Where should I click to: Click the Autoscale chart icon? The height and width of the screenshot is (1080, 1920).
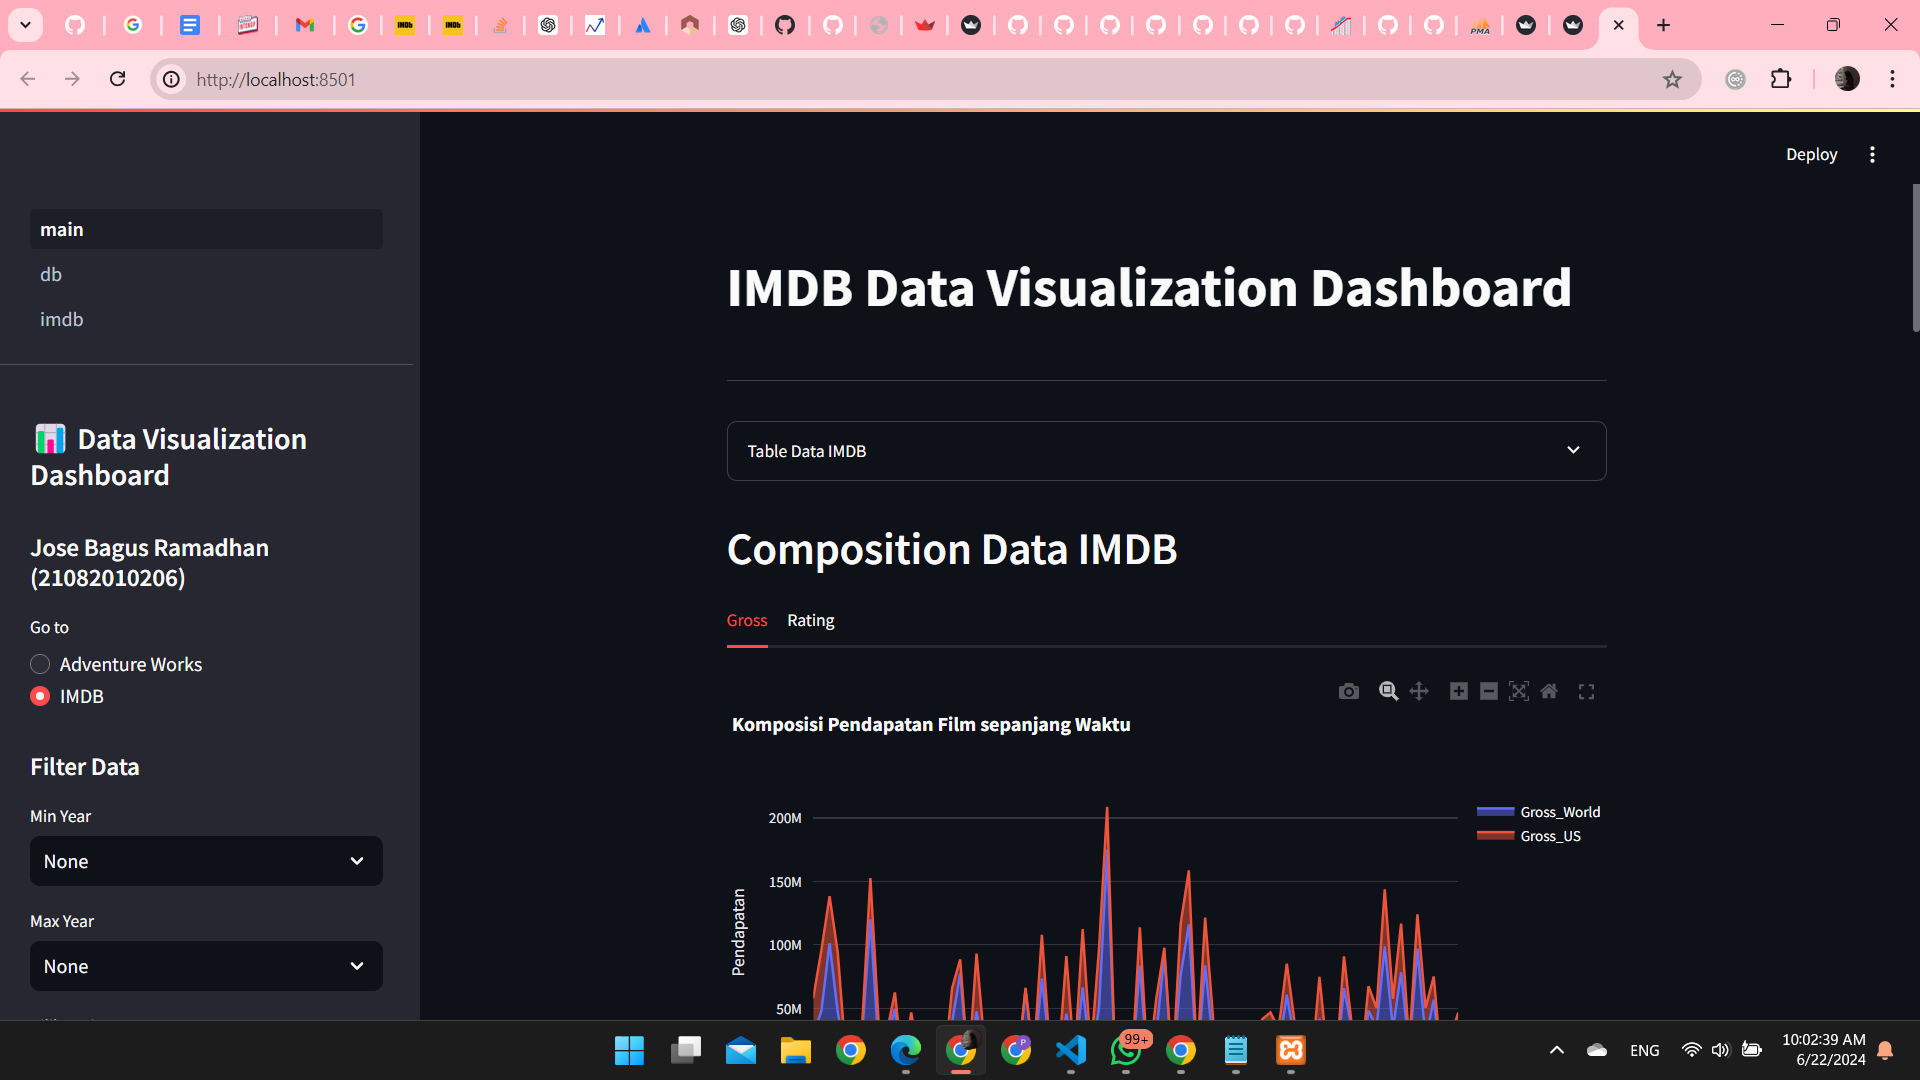tap(1518, 691)
